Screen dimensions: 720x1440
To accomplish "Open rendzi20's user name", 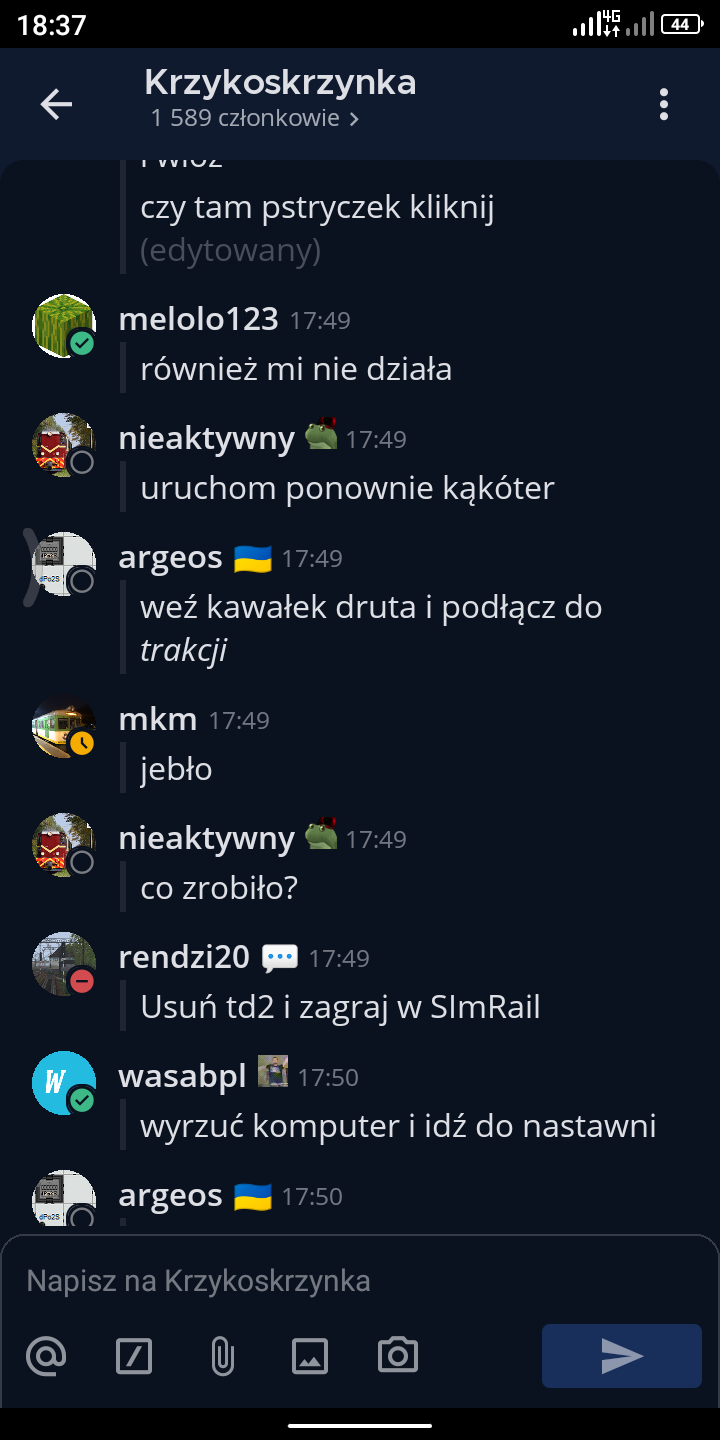I will (x=184, y=958).
